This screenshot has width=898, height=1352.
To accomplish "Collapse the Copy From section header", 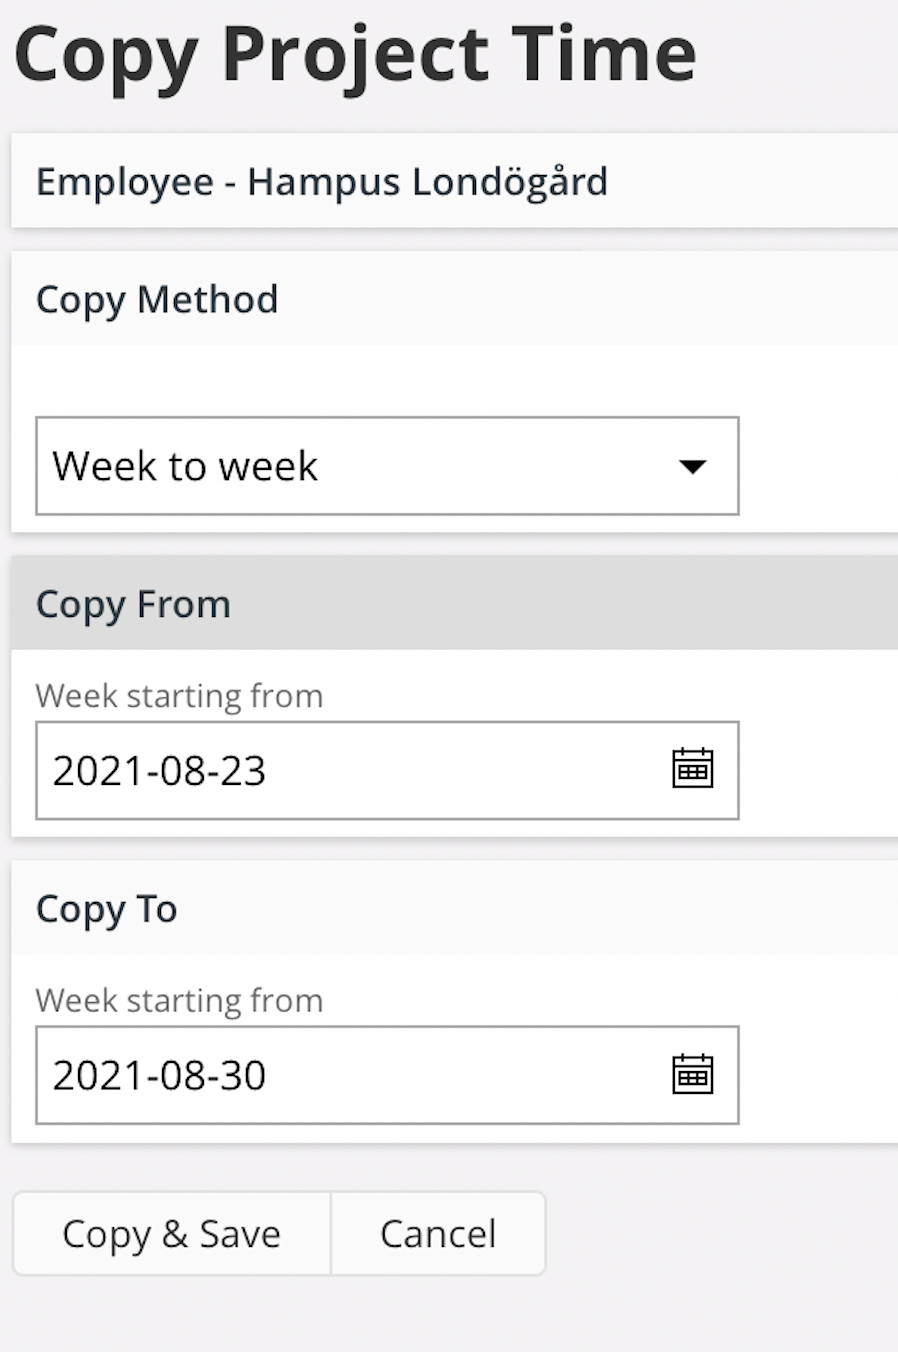I will (454, 604).
